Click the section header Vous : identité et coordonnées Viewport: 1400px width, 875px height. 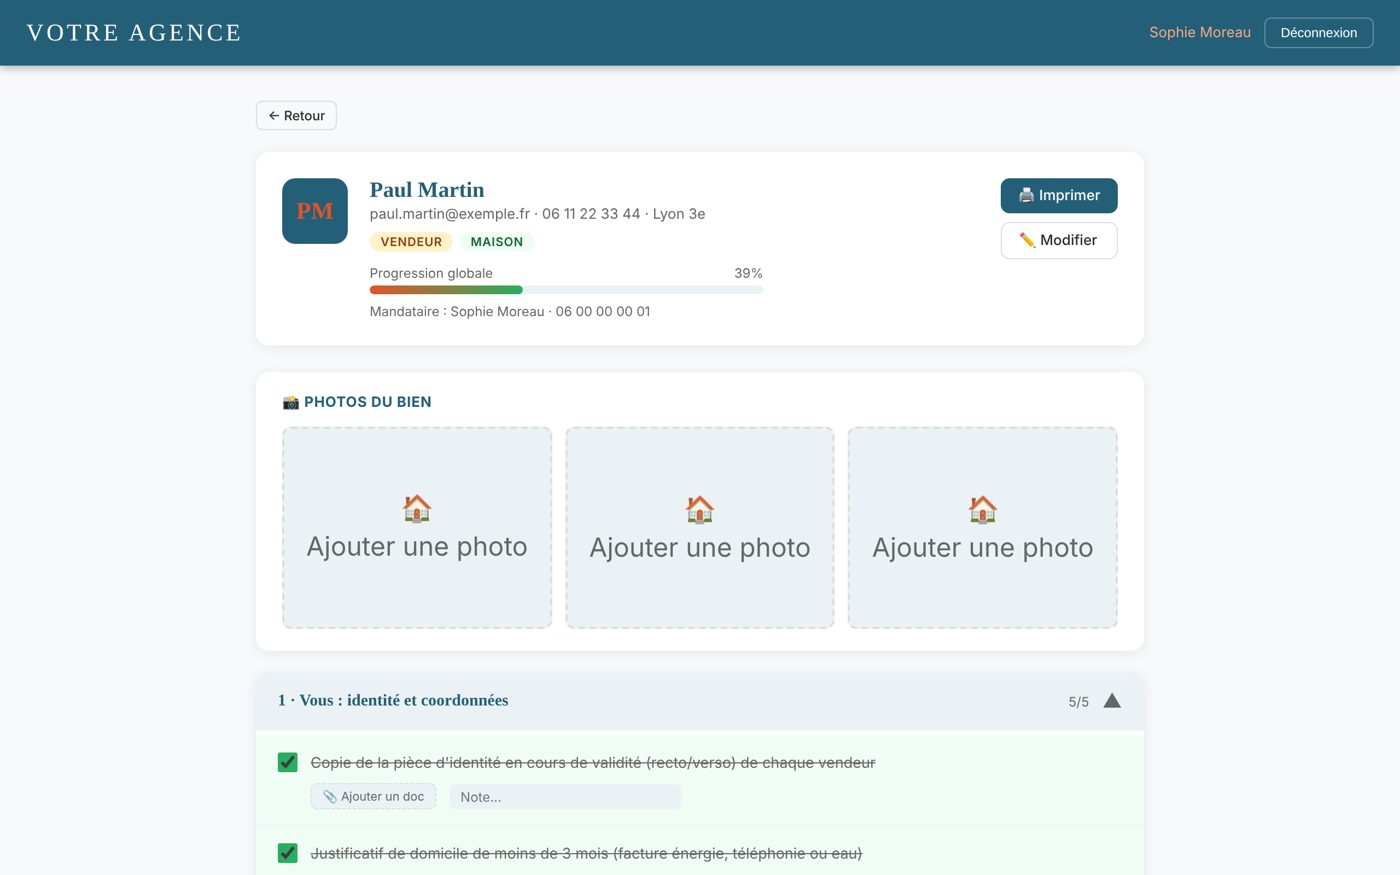700,701
